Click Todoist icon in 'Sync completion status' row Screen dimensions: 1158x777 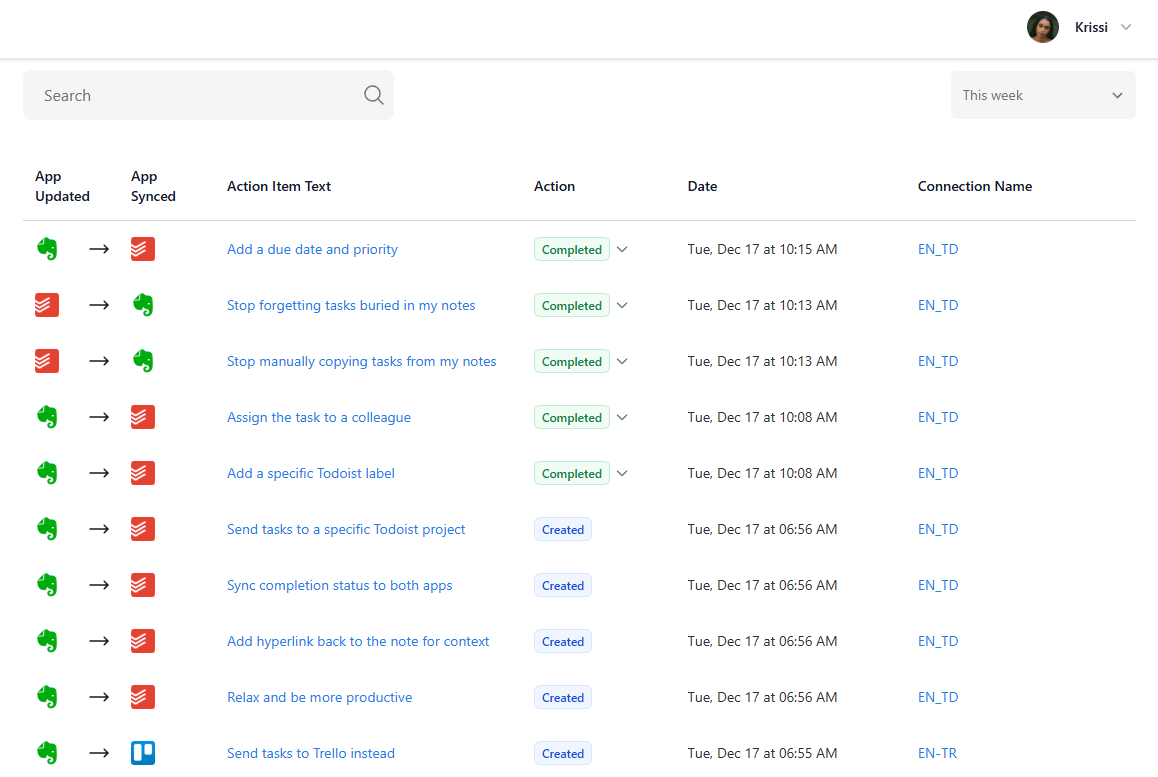[143, 585]
